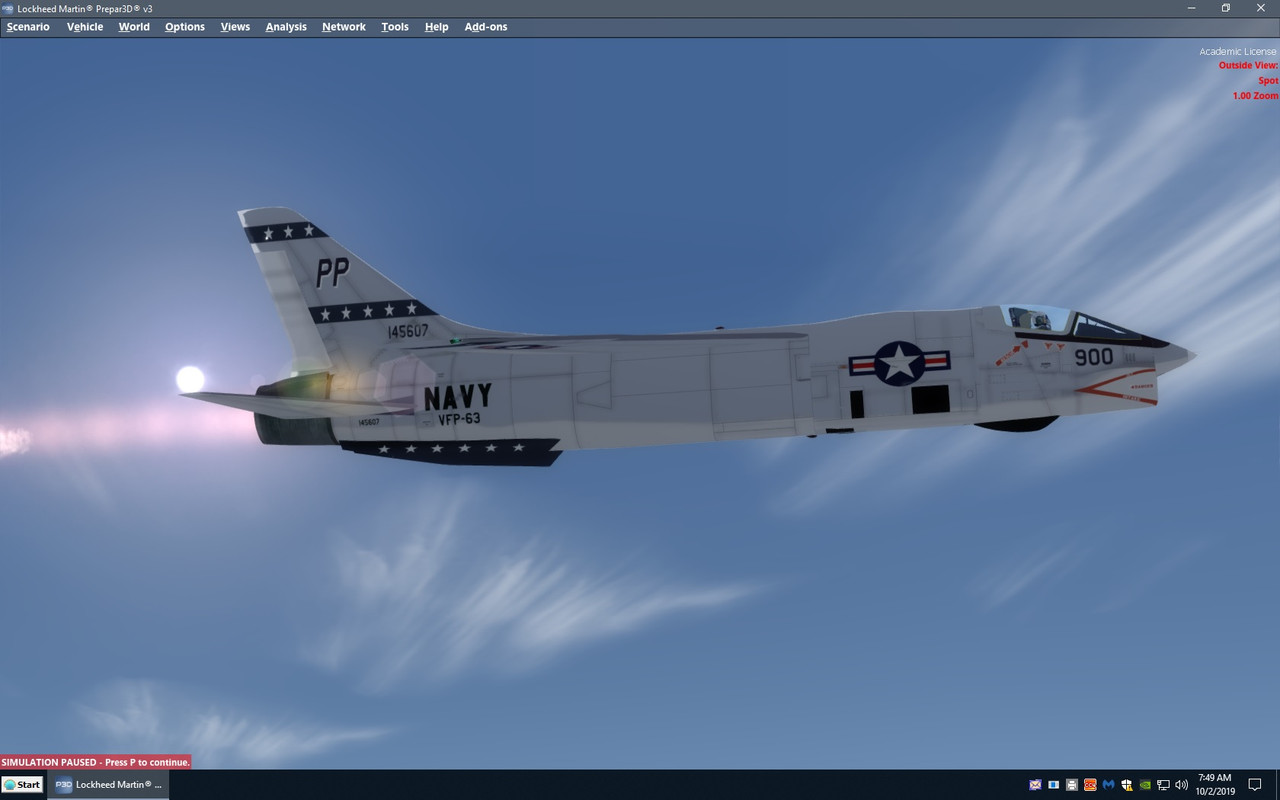This screenshot has width=1280, height=800.
Task: Open the 7:49 AM clock and date
Action: pos(1215,785)
